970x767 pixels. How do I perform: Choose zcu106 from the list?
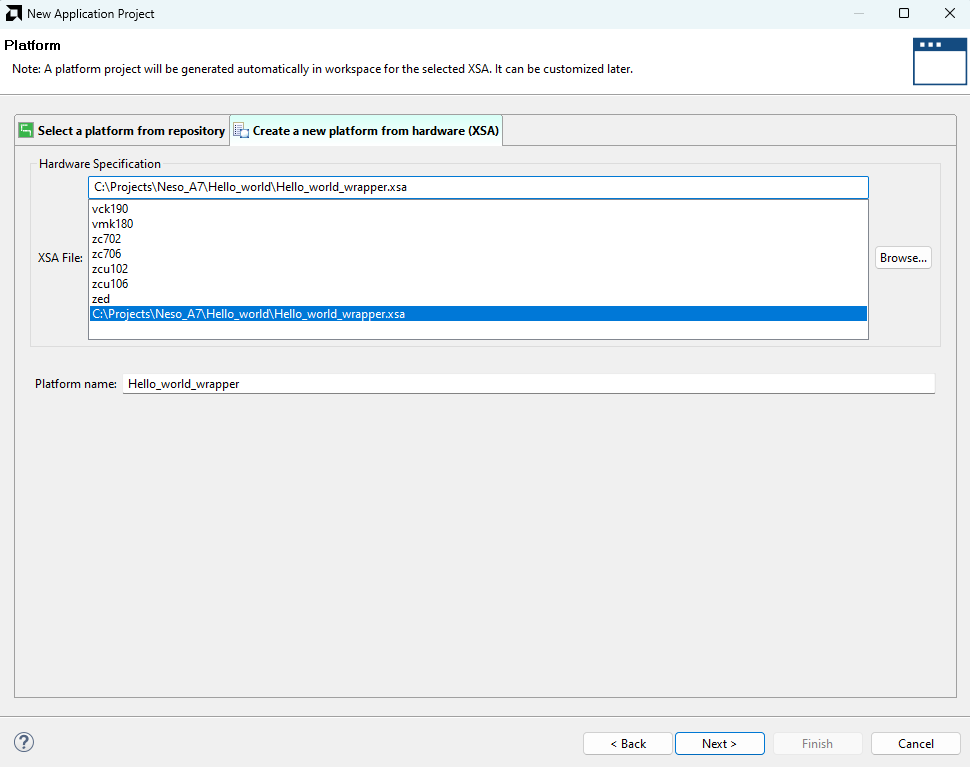(110, 284)
